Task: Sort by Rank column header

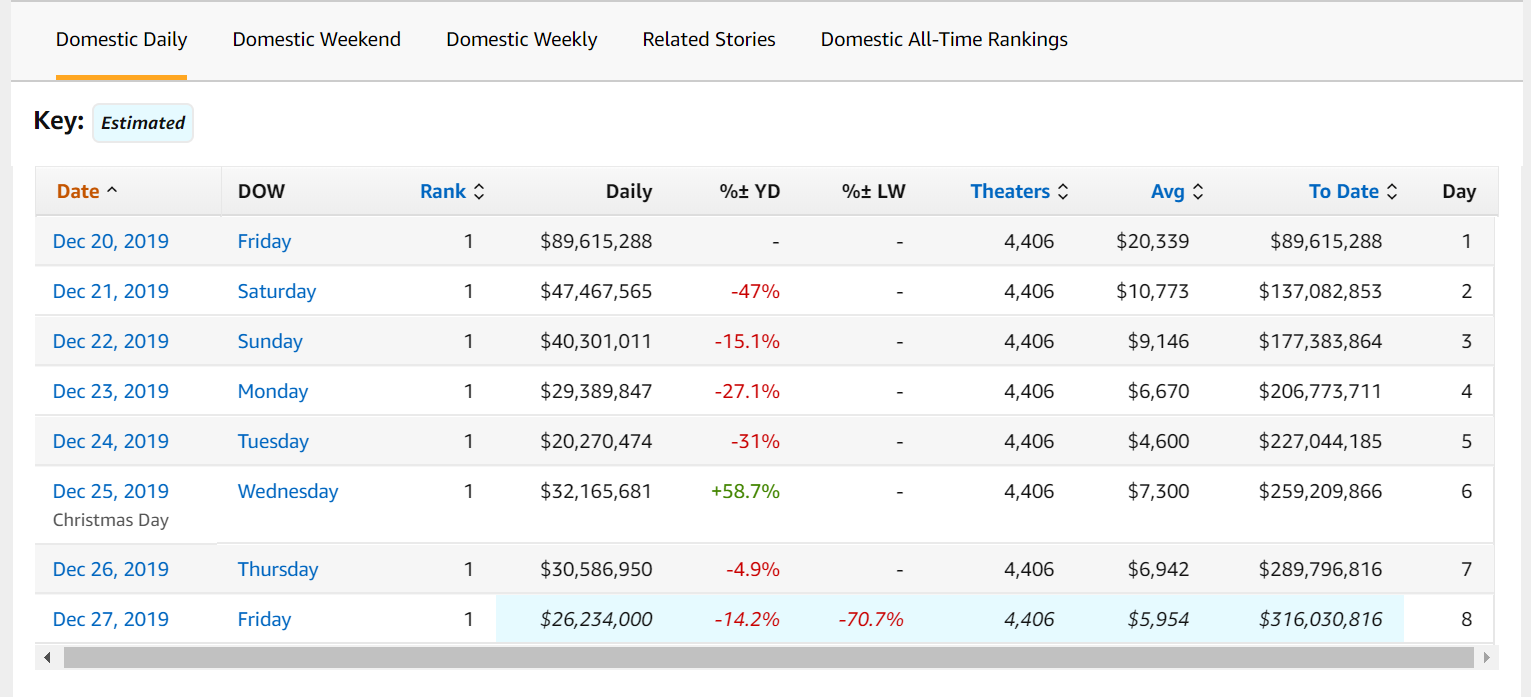Action: click(x=443, y=191)
